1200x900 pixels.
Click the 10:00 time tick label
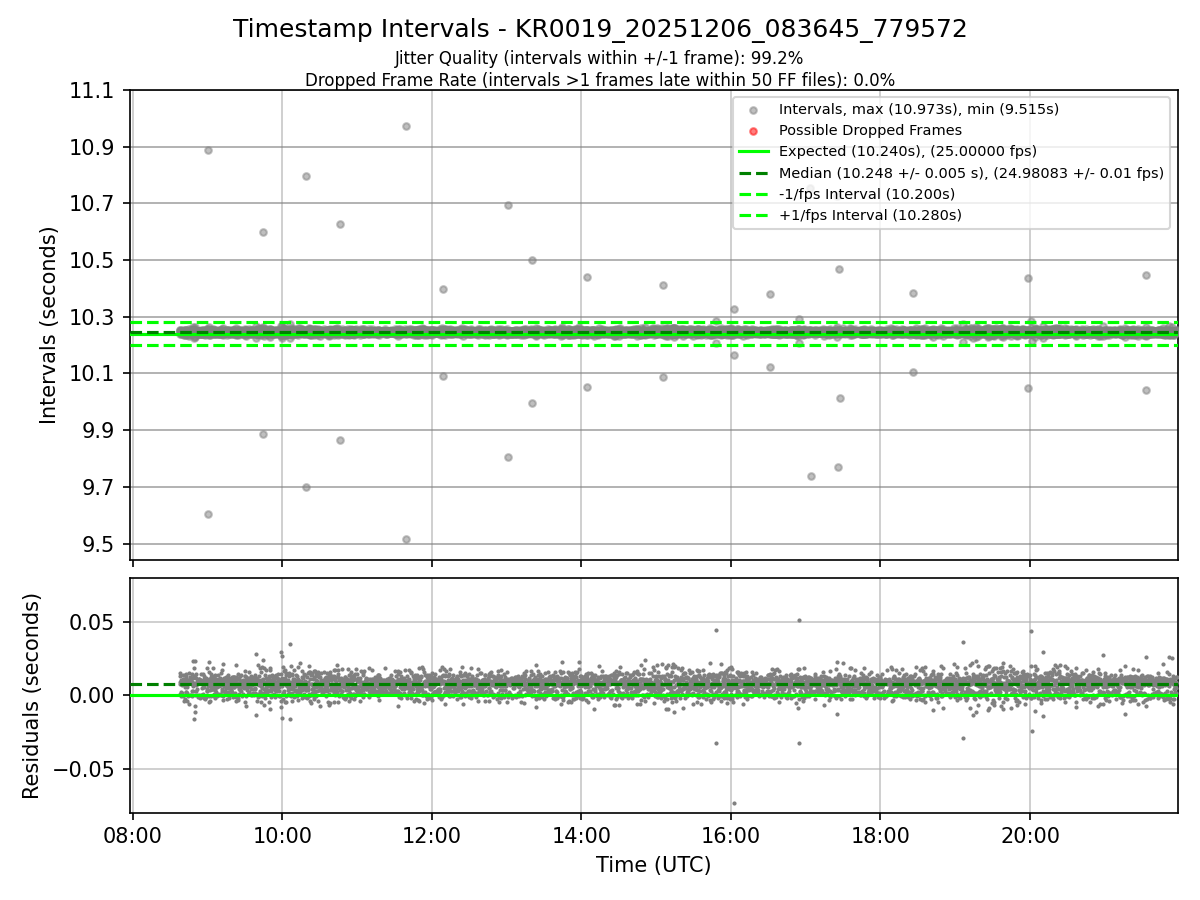(282, 834)
